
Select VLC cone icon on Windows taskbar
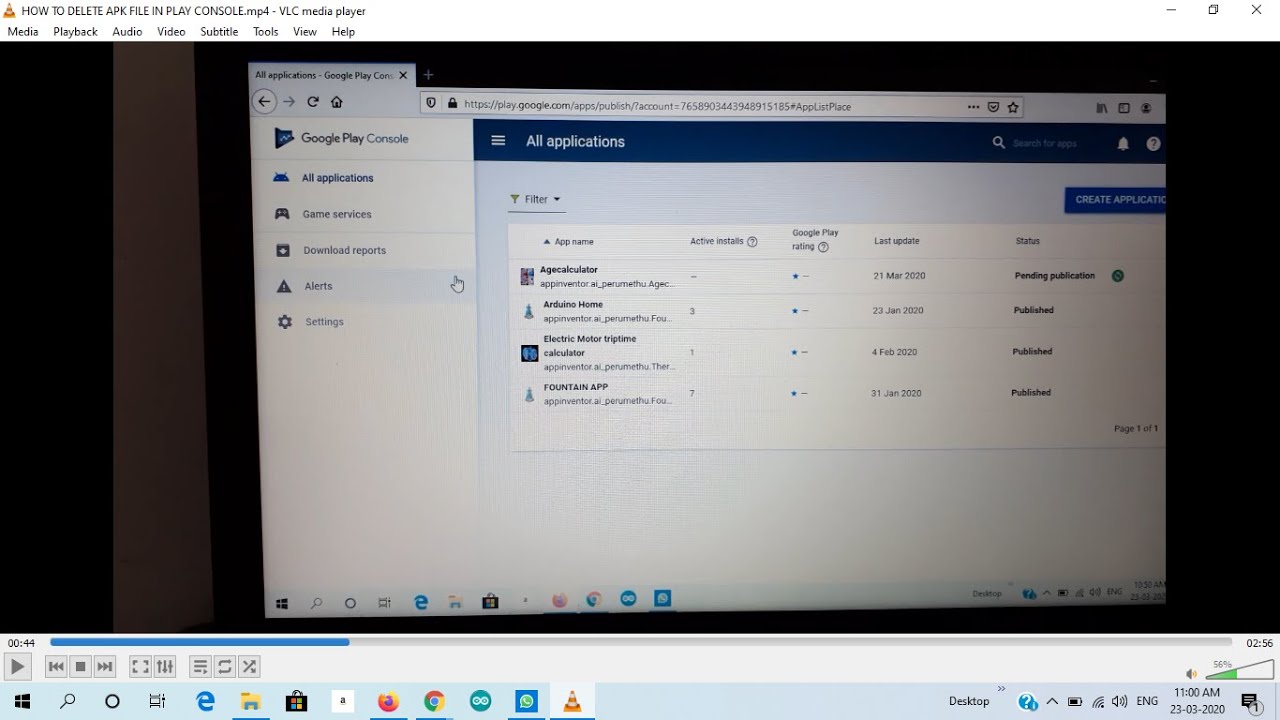pyautogui.click(x=572, y=701)
